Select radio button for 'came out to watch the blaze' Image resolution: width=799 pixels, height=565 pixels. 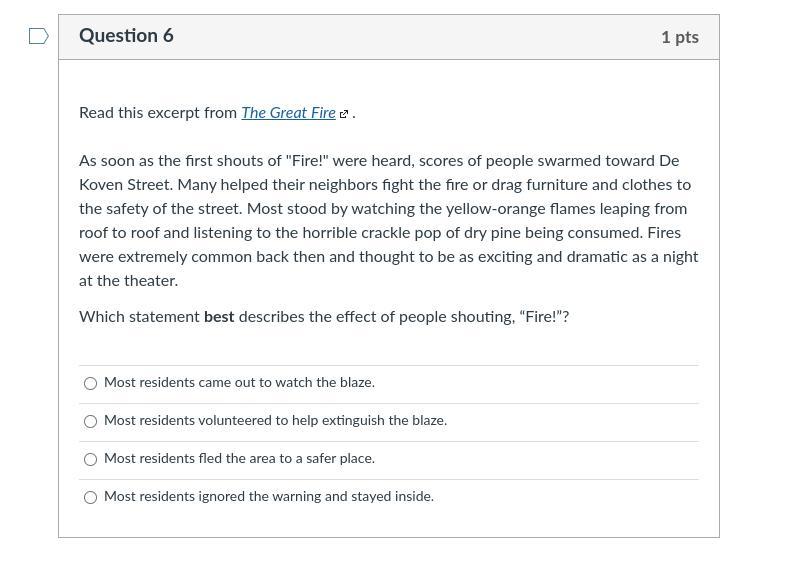coord(91,383)
